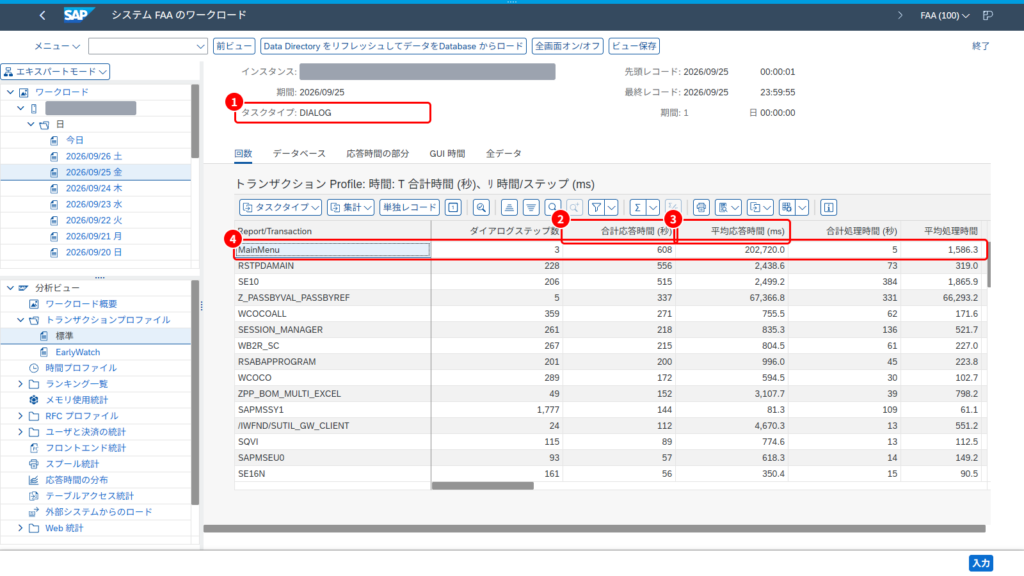Print the transaction profile table
Screen dimensions: 1024x576
(701, 208)
